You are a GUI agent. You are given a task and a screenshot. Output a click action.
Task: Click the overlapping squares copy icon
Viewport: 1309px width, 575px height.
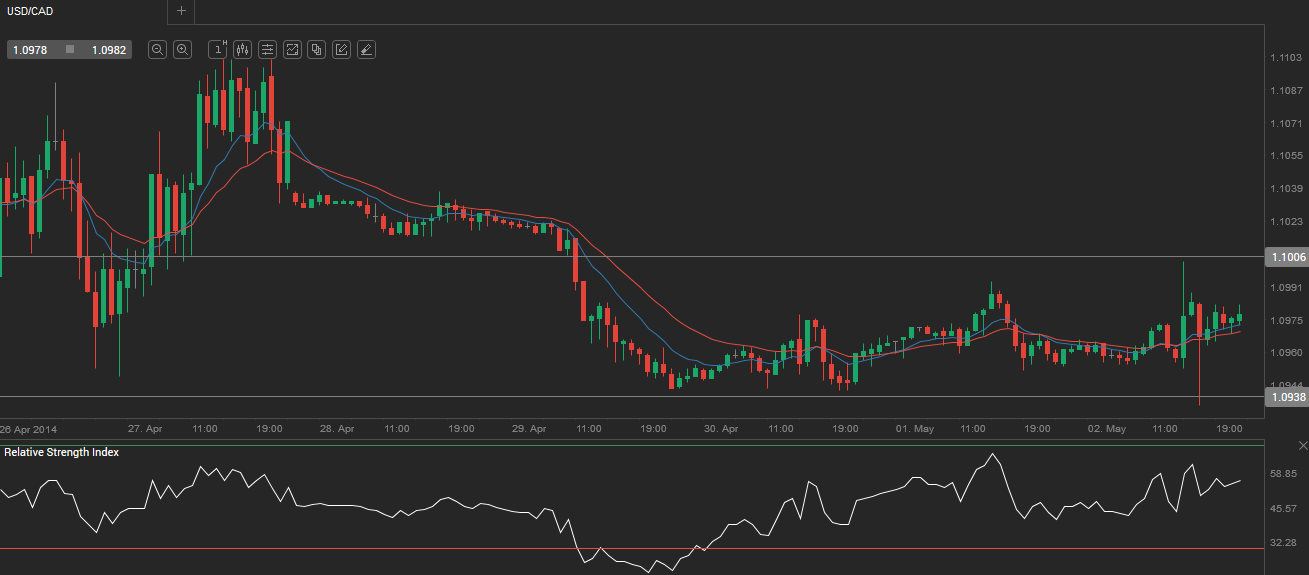tap(317, 49)
